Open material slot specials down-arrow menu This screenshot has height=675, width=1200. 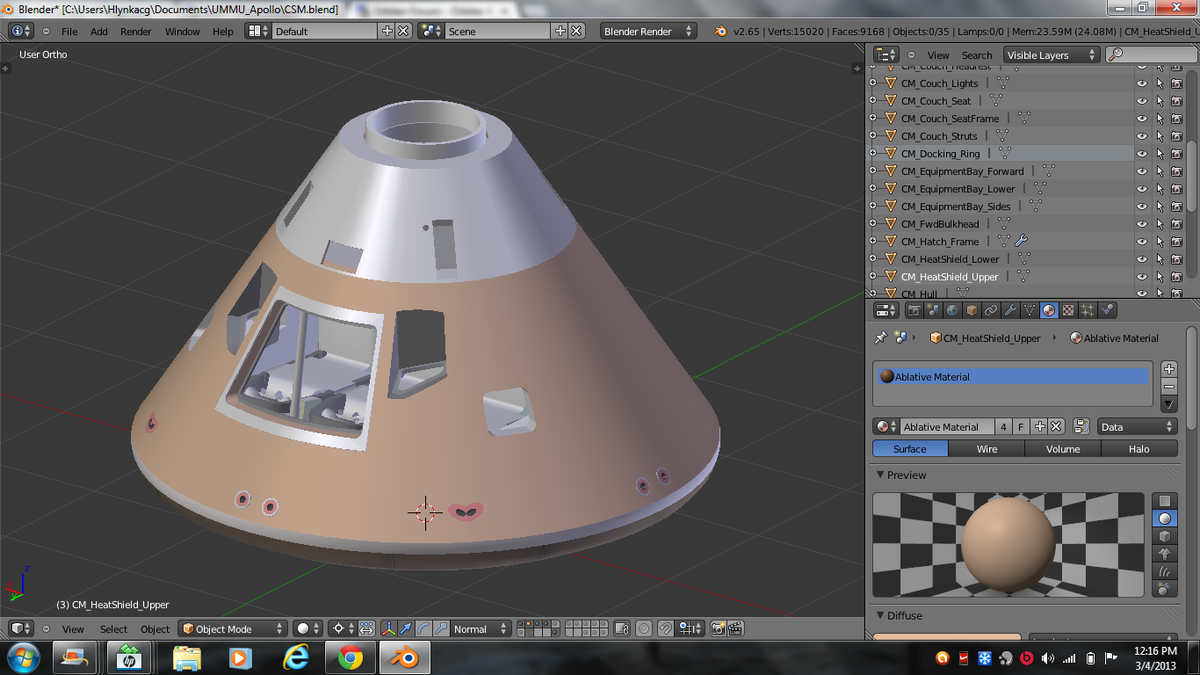[1169, 404]
